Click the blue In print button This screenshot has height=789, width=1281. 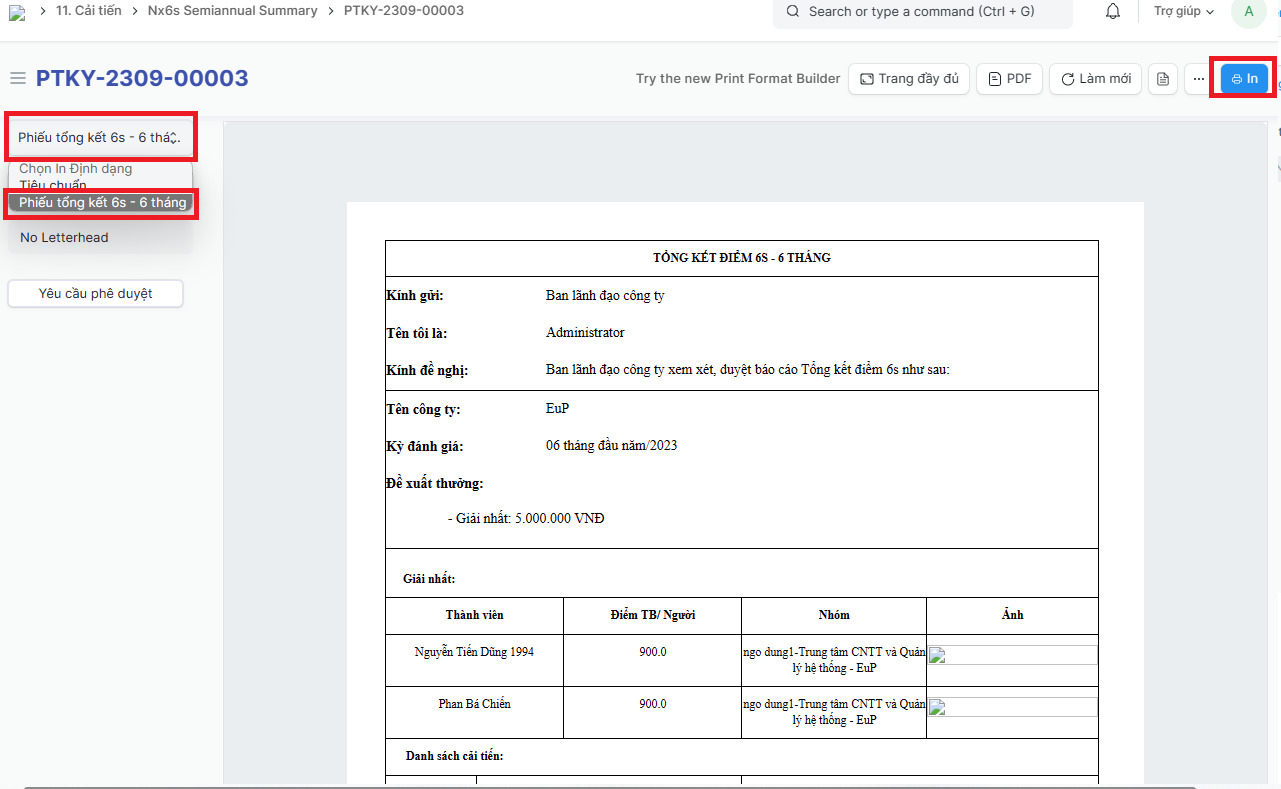tap(1244, 79)
